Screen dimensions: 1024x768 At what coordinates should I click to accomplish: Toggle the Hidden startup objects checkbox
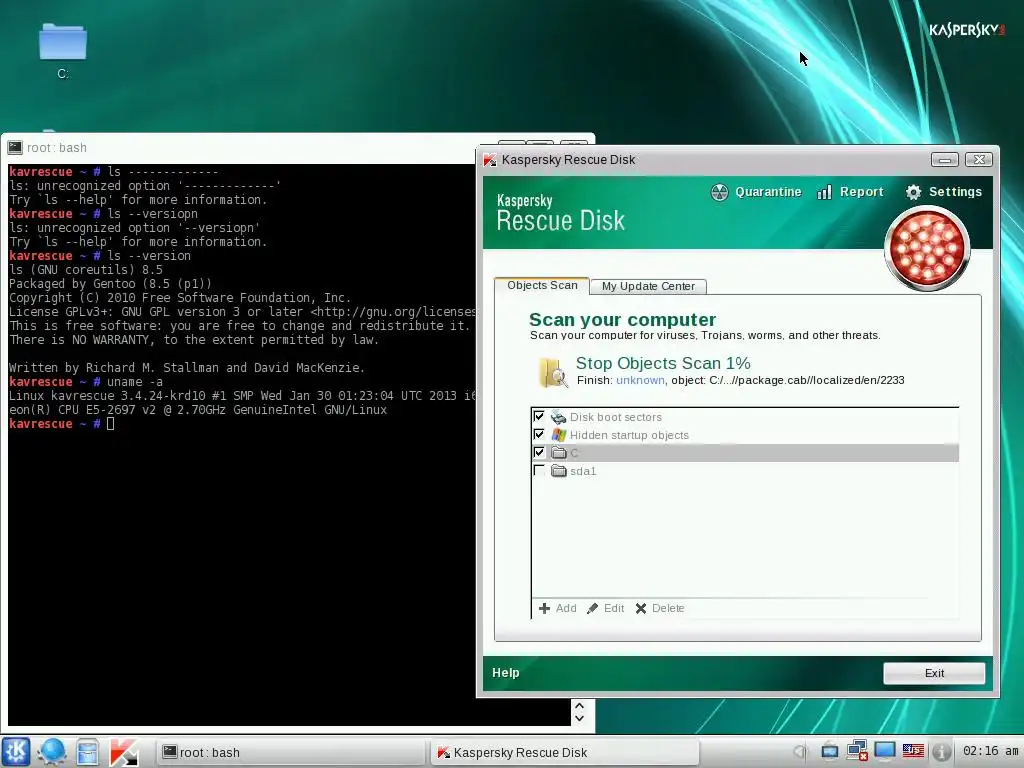[539, 434]
